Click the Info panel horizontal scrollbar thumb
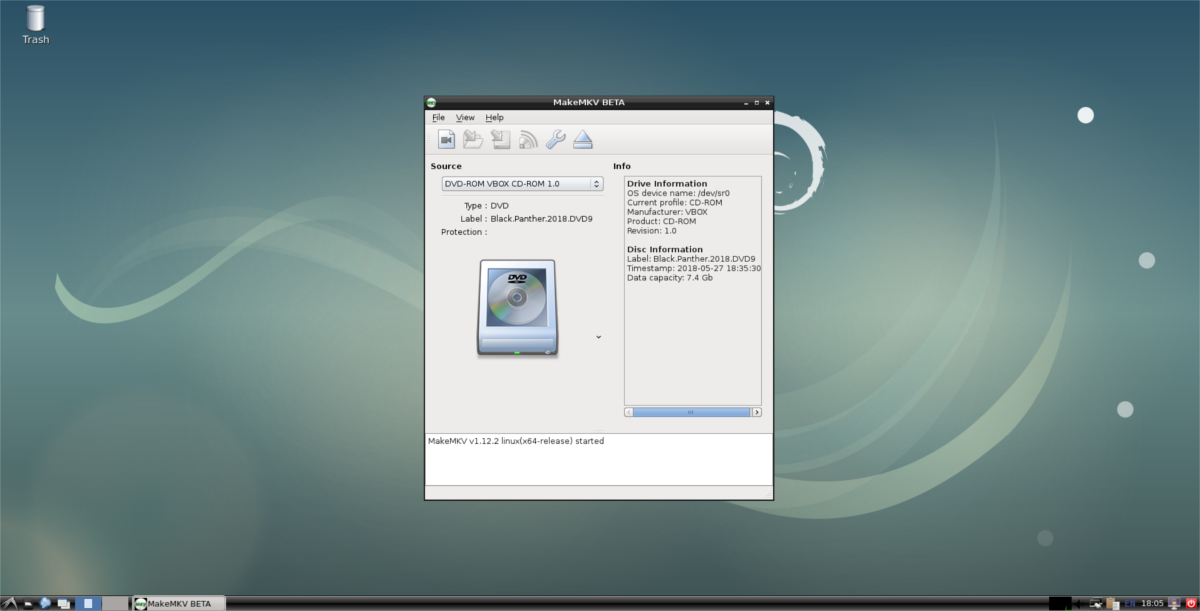Screen dimensions: 1200x611 pos(691,412)
